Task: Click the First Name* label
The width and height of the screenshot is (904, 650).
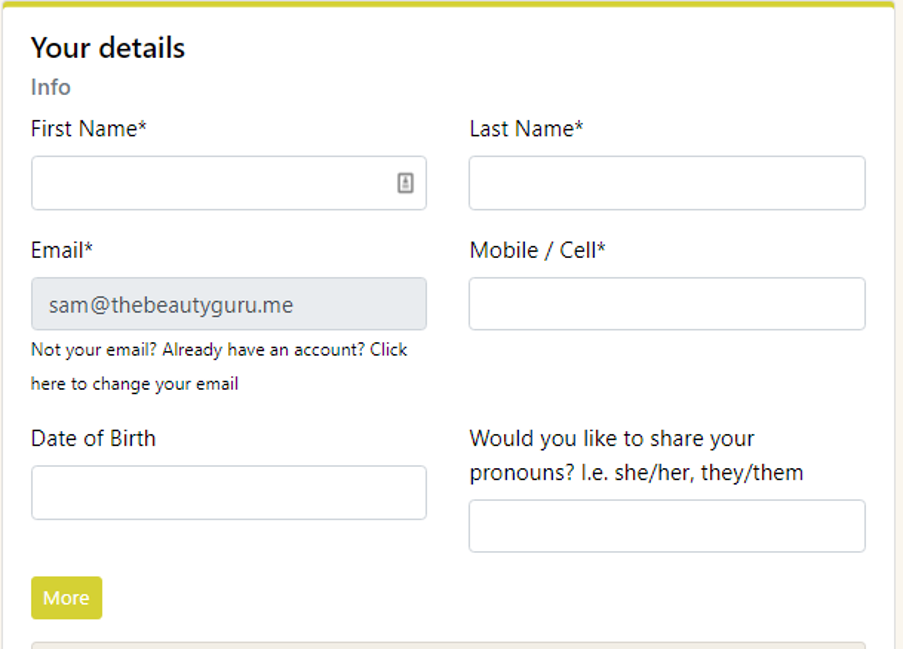Action: [89, 129]
